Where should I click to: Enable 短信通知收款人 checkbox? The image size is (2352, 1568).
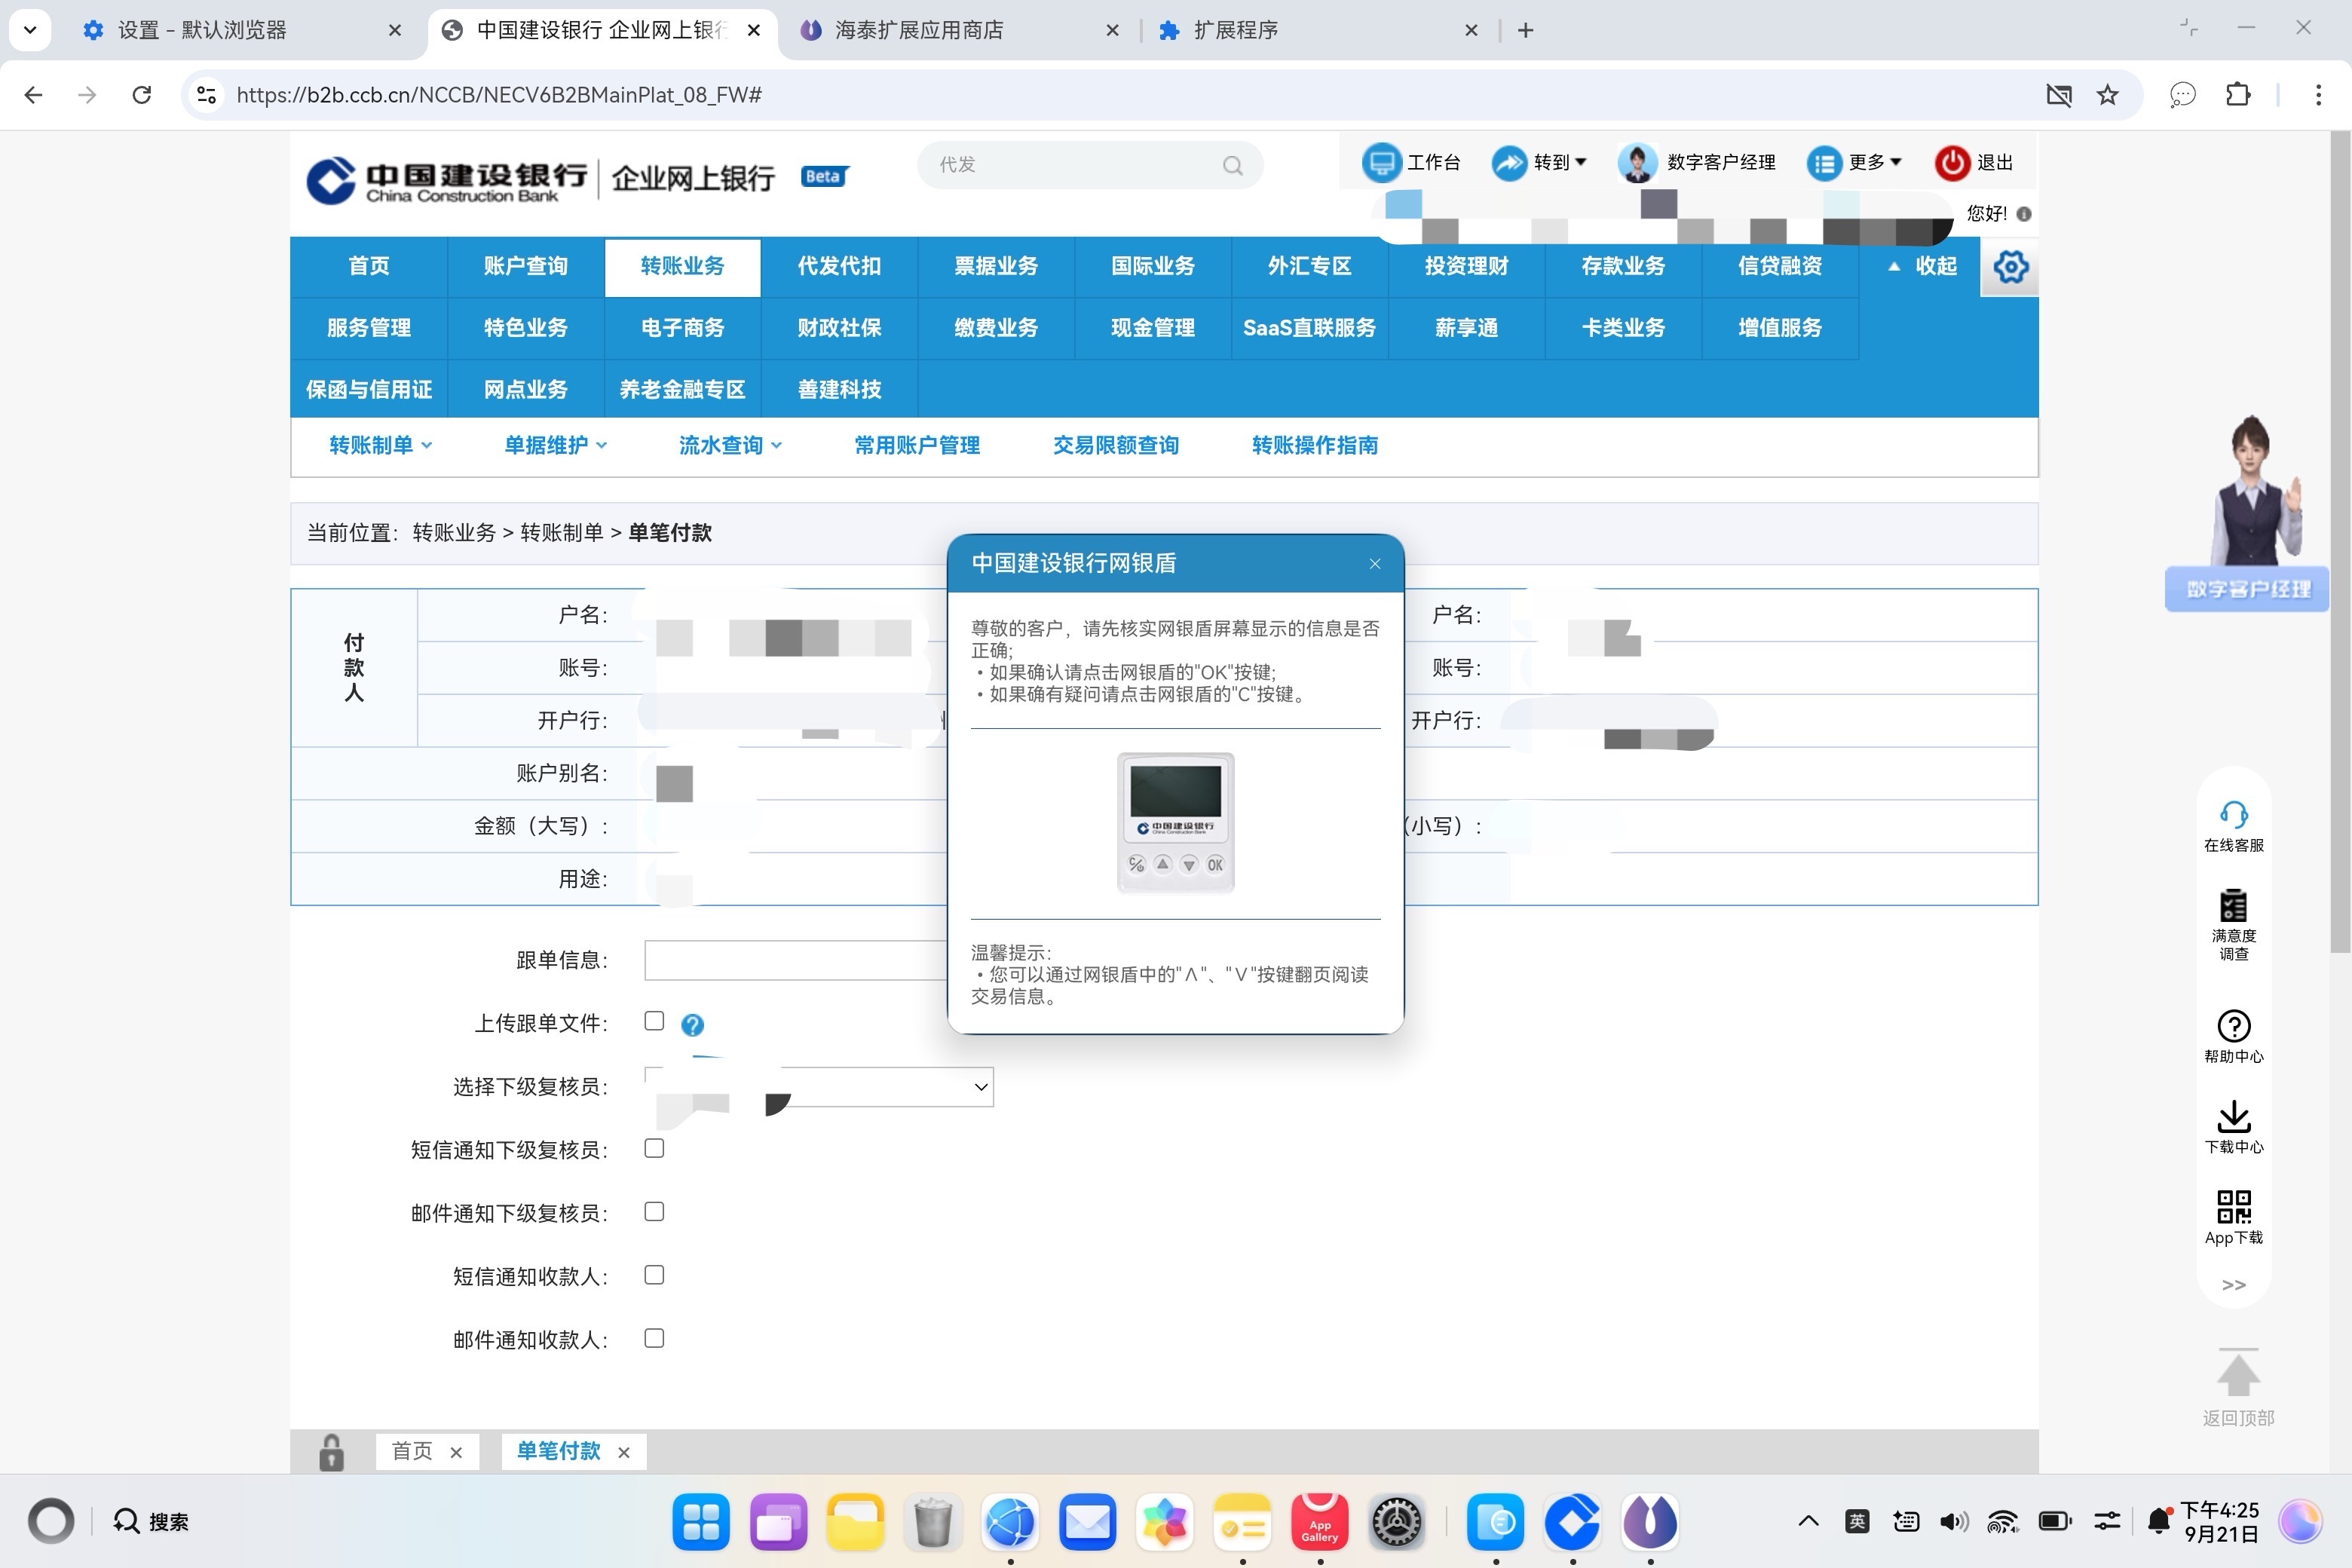654,1275
